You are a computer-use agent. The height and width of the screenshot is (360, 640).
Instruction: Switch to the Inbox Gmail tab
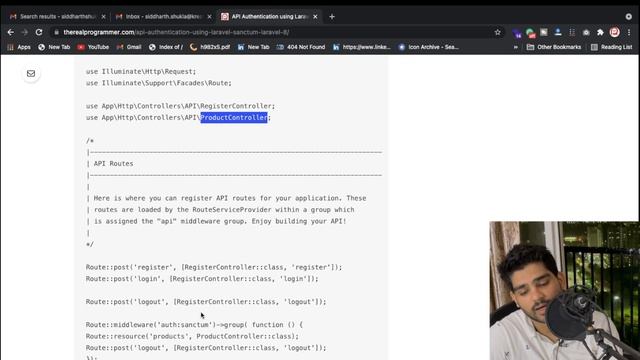click(163, 17)
